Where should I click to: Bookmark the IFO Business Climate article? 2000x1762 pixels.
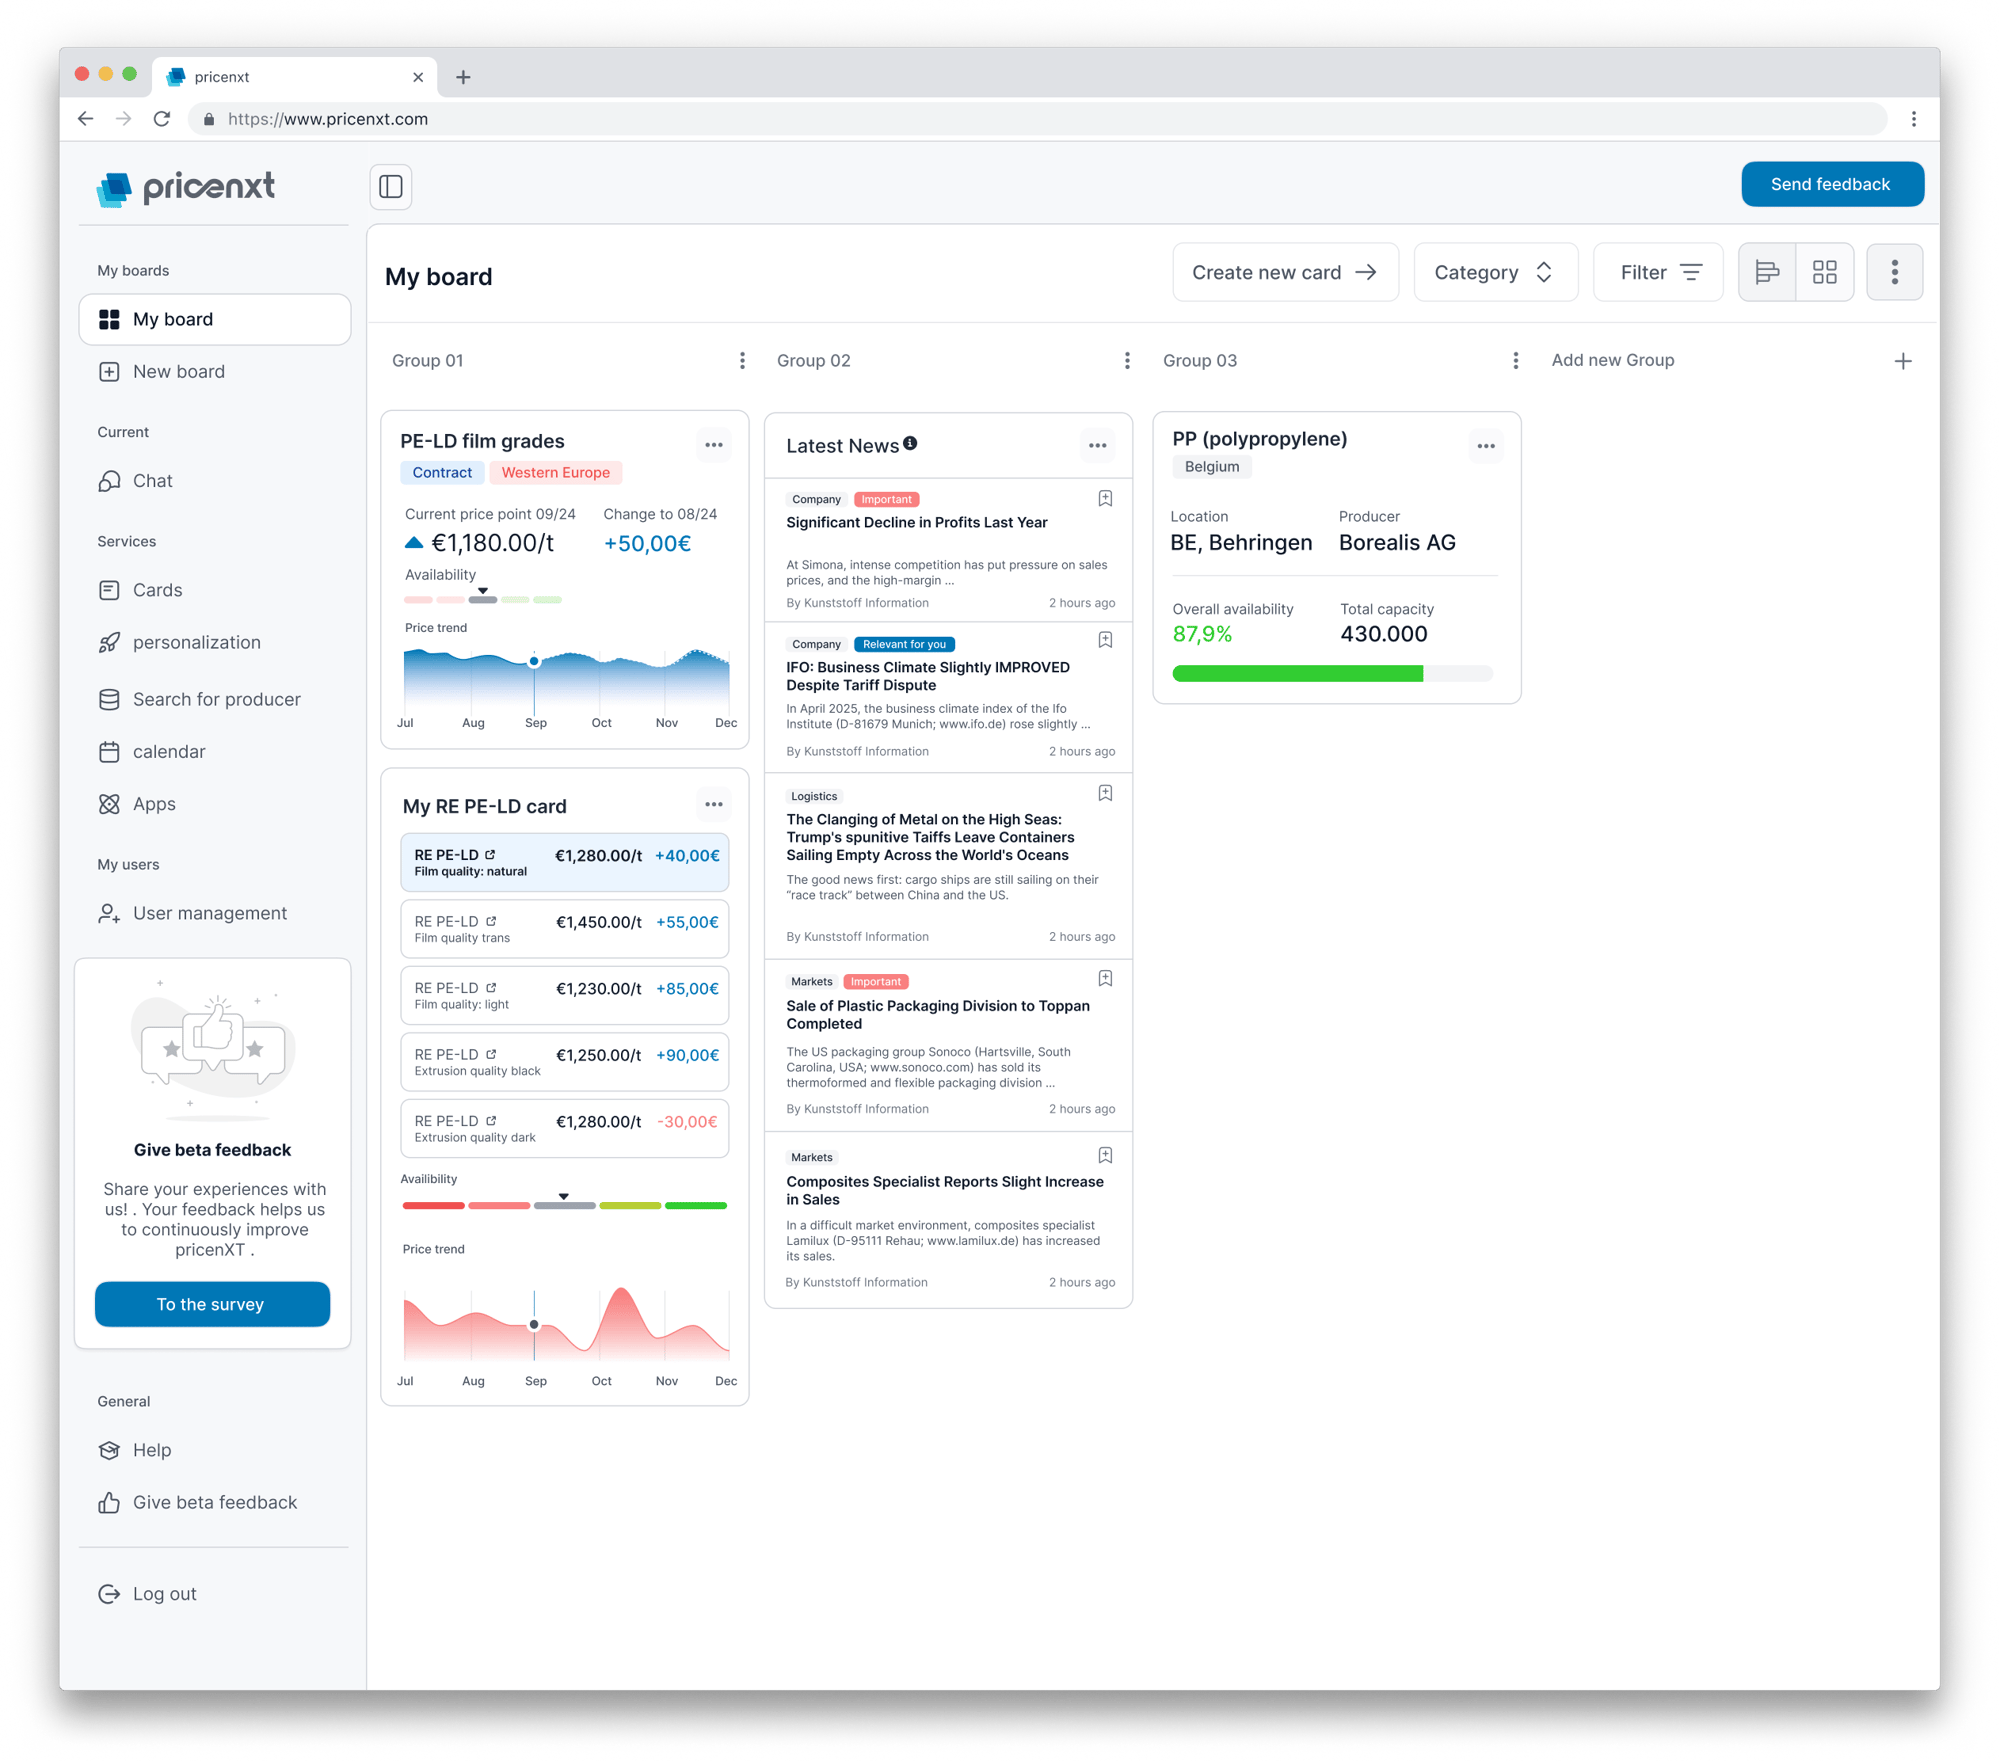point(1105,640)
